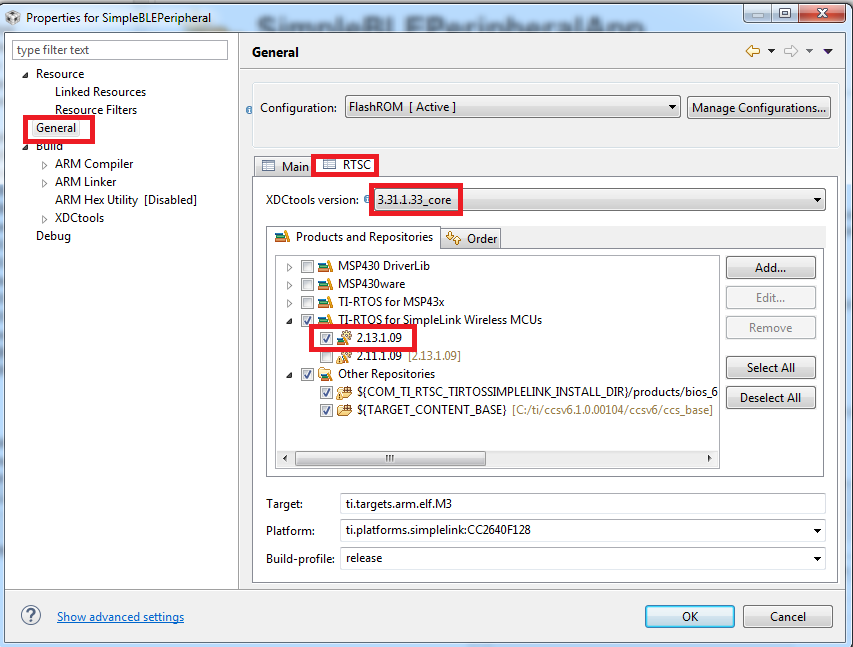The image size is (853, 647).
Task: Click the forward navigation arrow icon
Action: tap(791, 51)
